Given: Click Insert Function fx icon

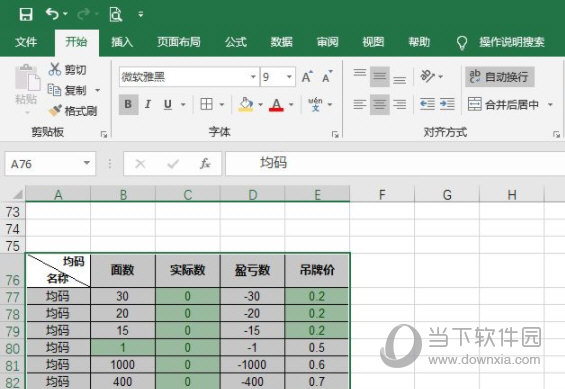Looking at the screenshot, I should tap(205, 164).
